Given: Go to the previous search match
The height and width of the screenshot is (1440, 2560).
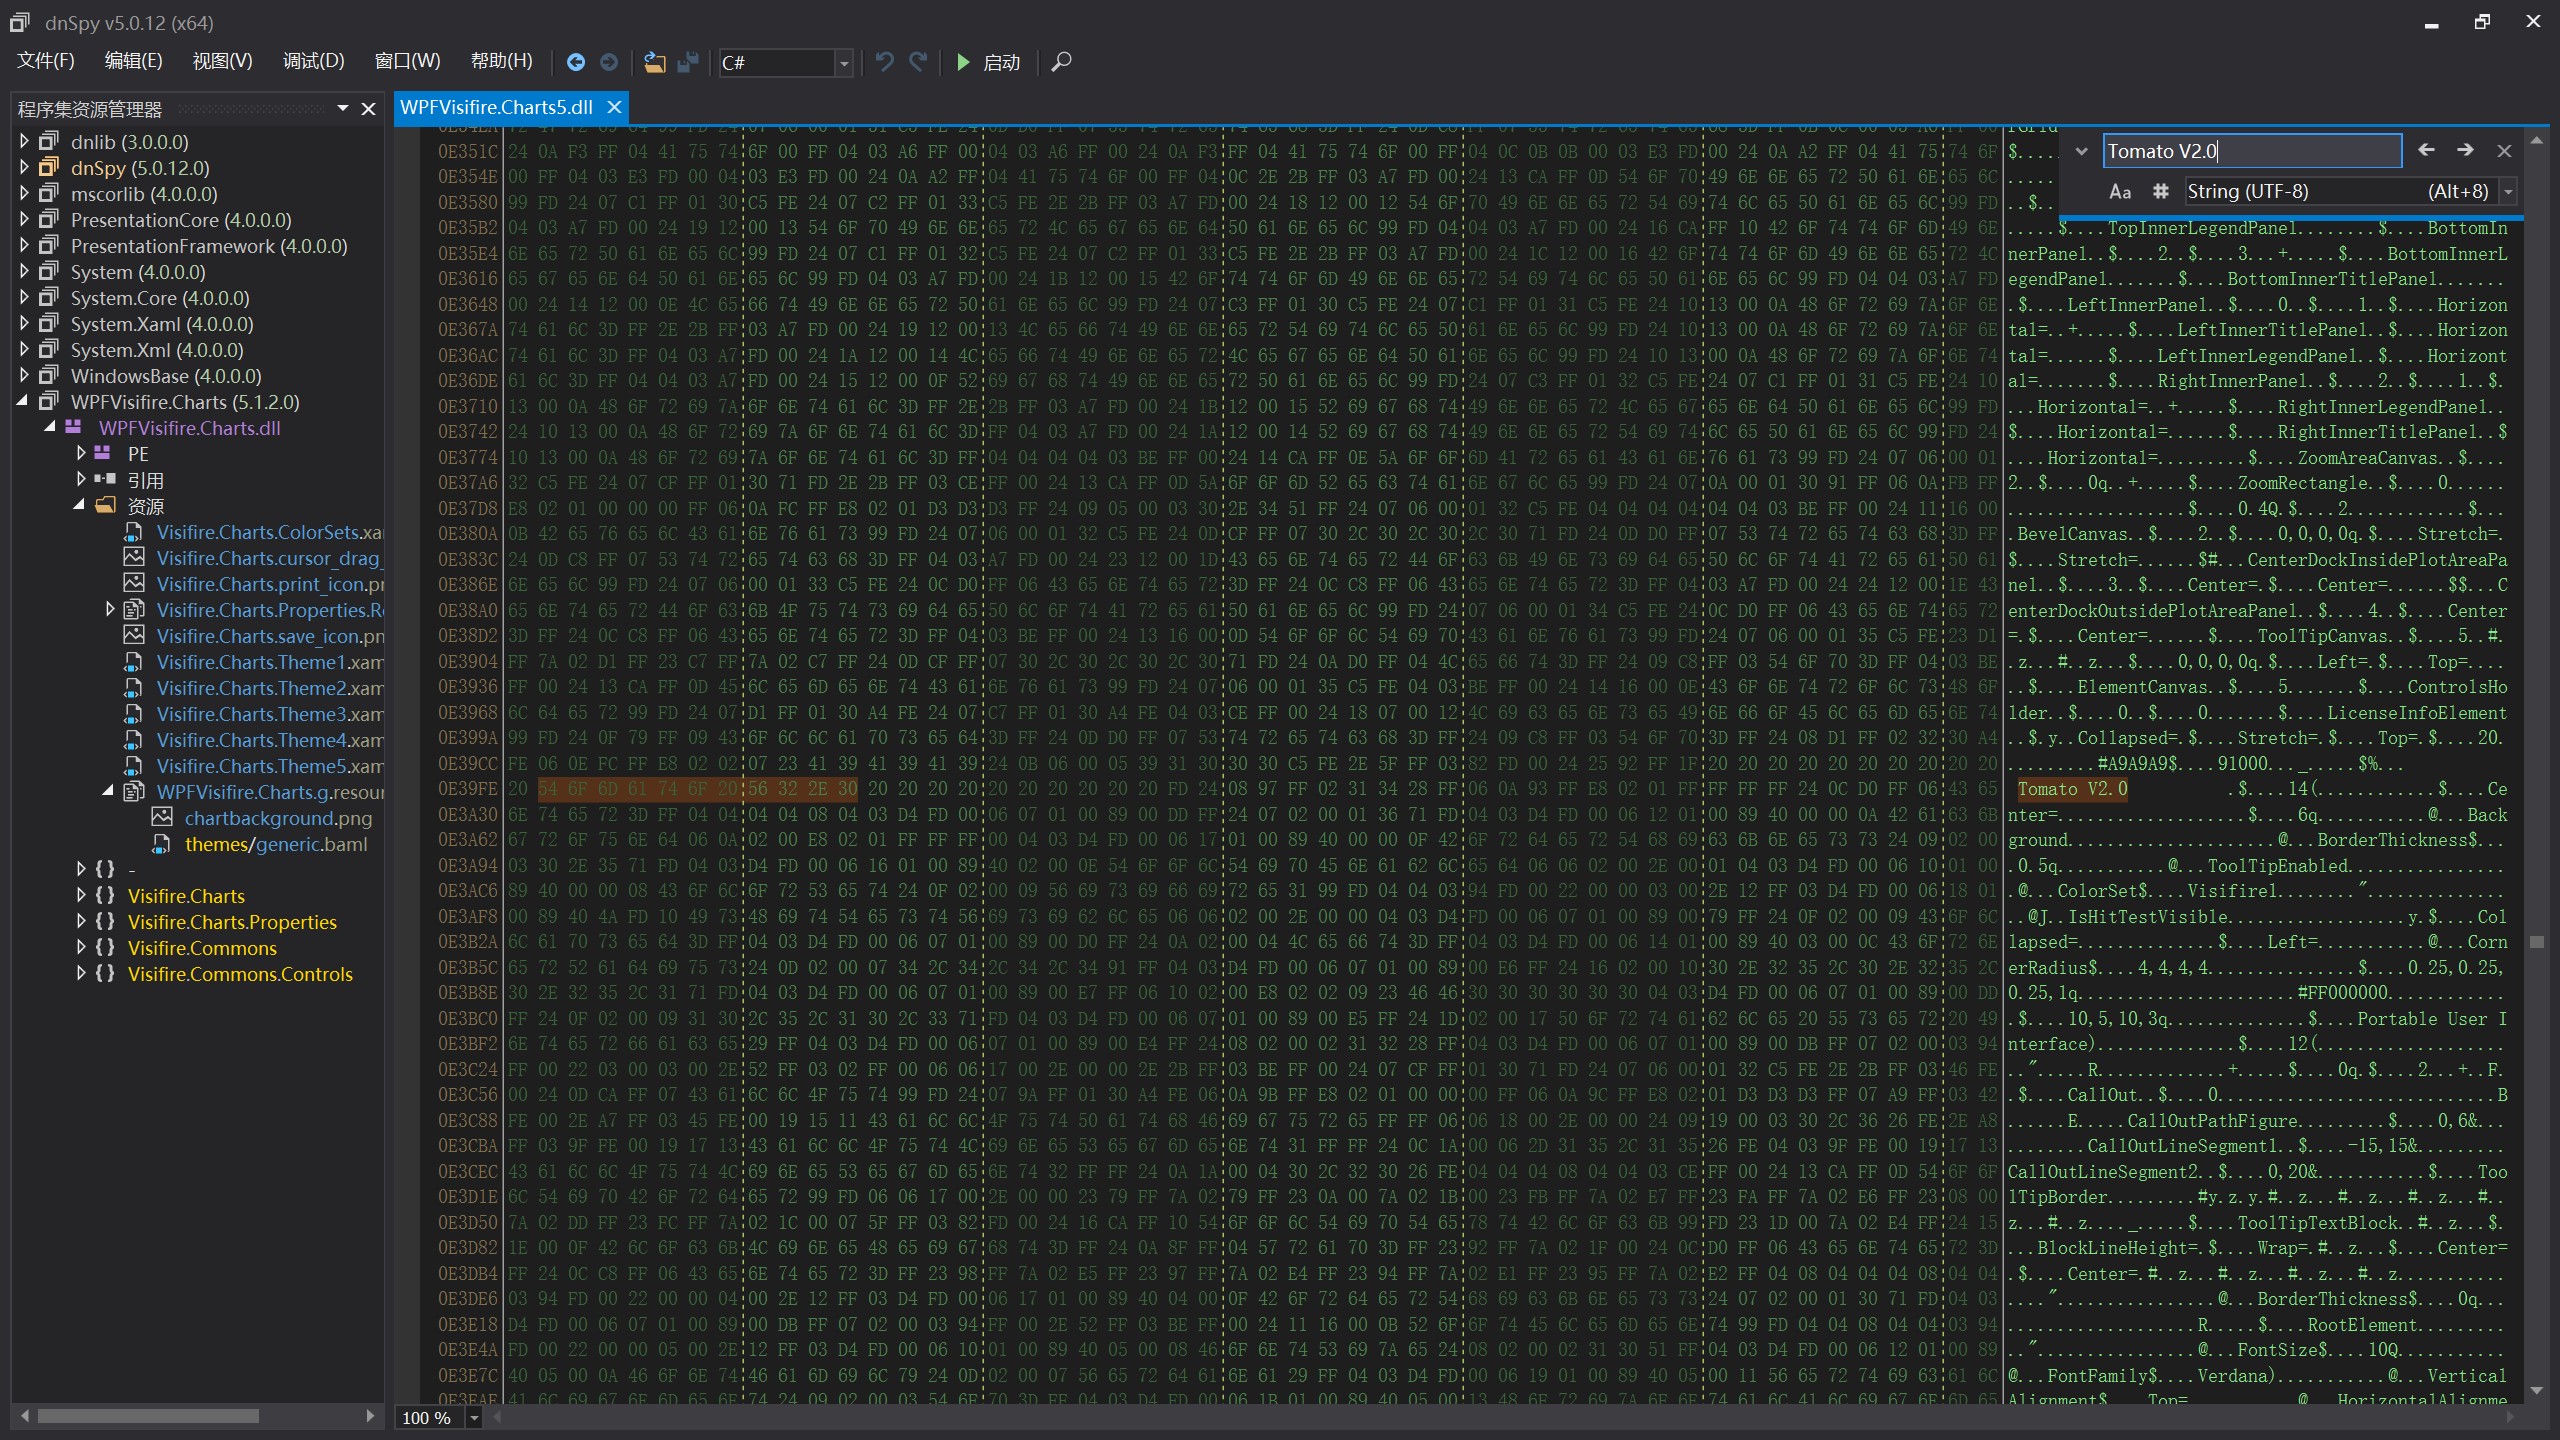Looking at the screenshot, I should [2426, 150].
